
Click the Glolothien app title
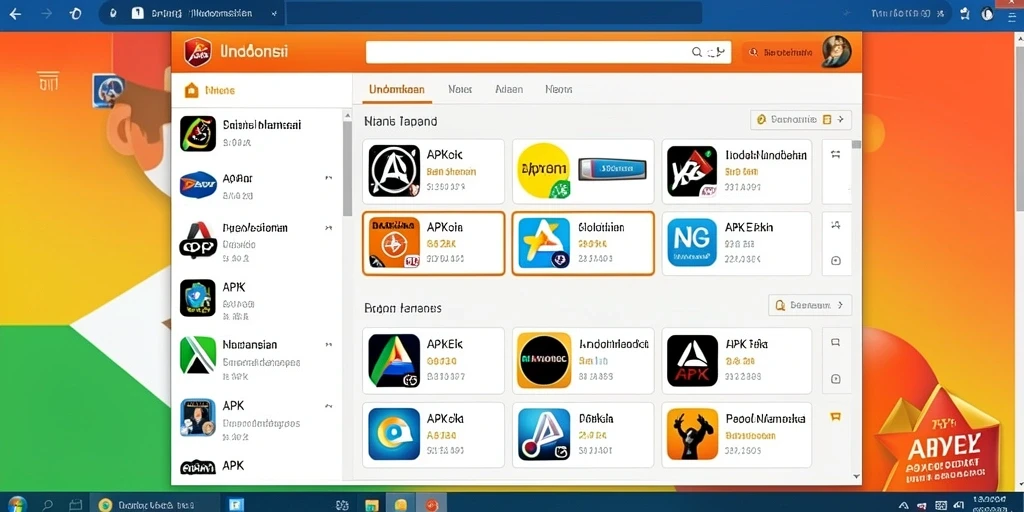(601, 227)
